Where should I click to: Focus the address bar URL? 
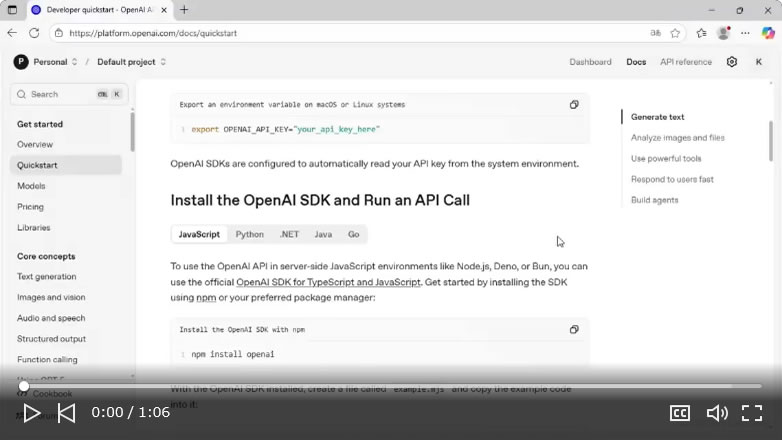(153, 33)
